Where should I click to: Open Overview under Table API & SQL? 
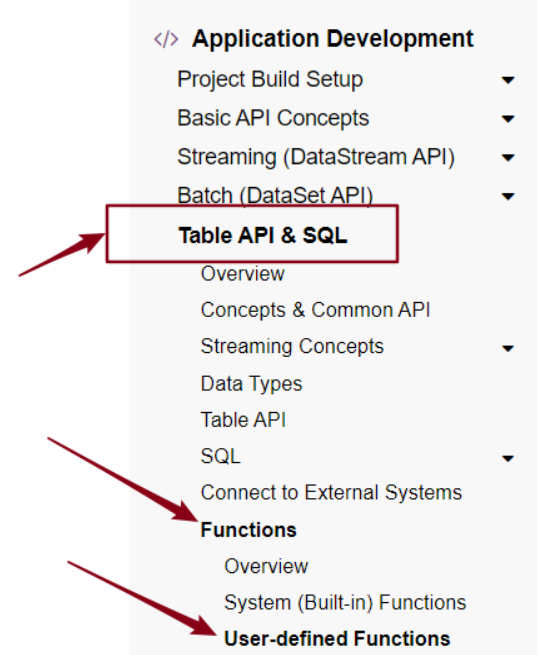(x=242, y=274)
